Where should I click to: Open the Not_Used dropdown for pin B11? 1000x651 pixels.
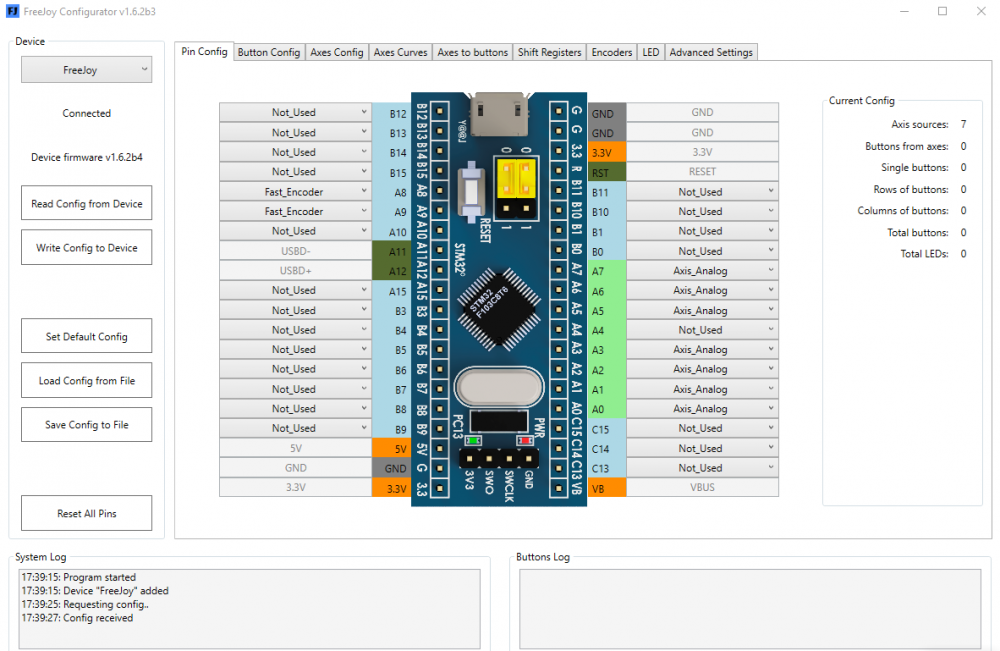[x=700, y=191]
